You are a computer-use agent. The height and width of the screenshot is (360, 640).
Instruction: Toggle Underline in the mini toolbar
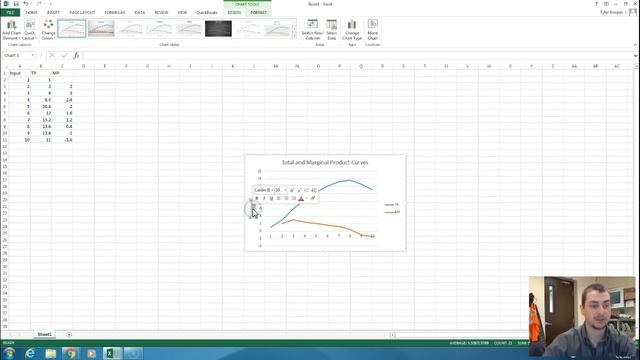tap(271, 198)
